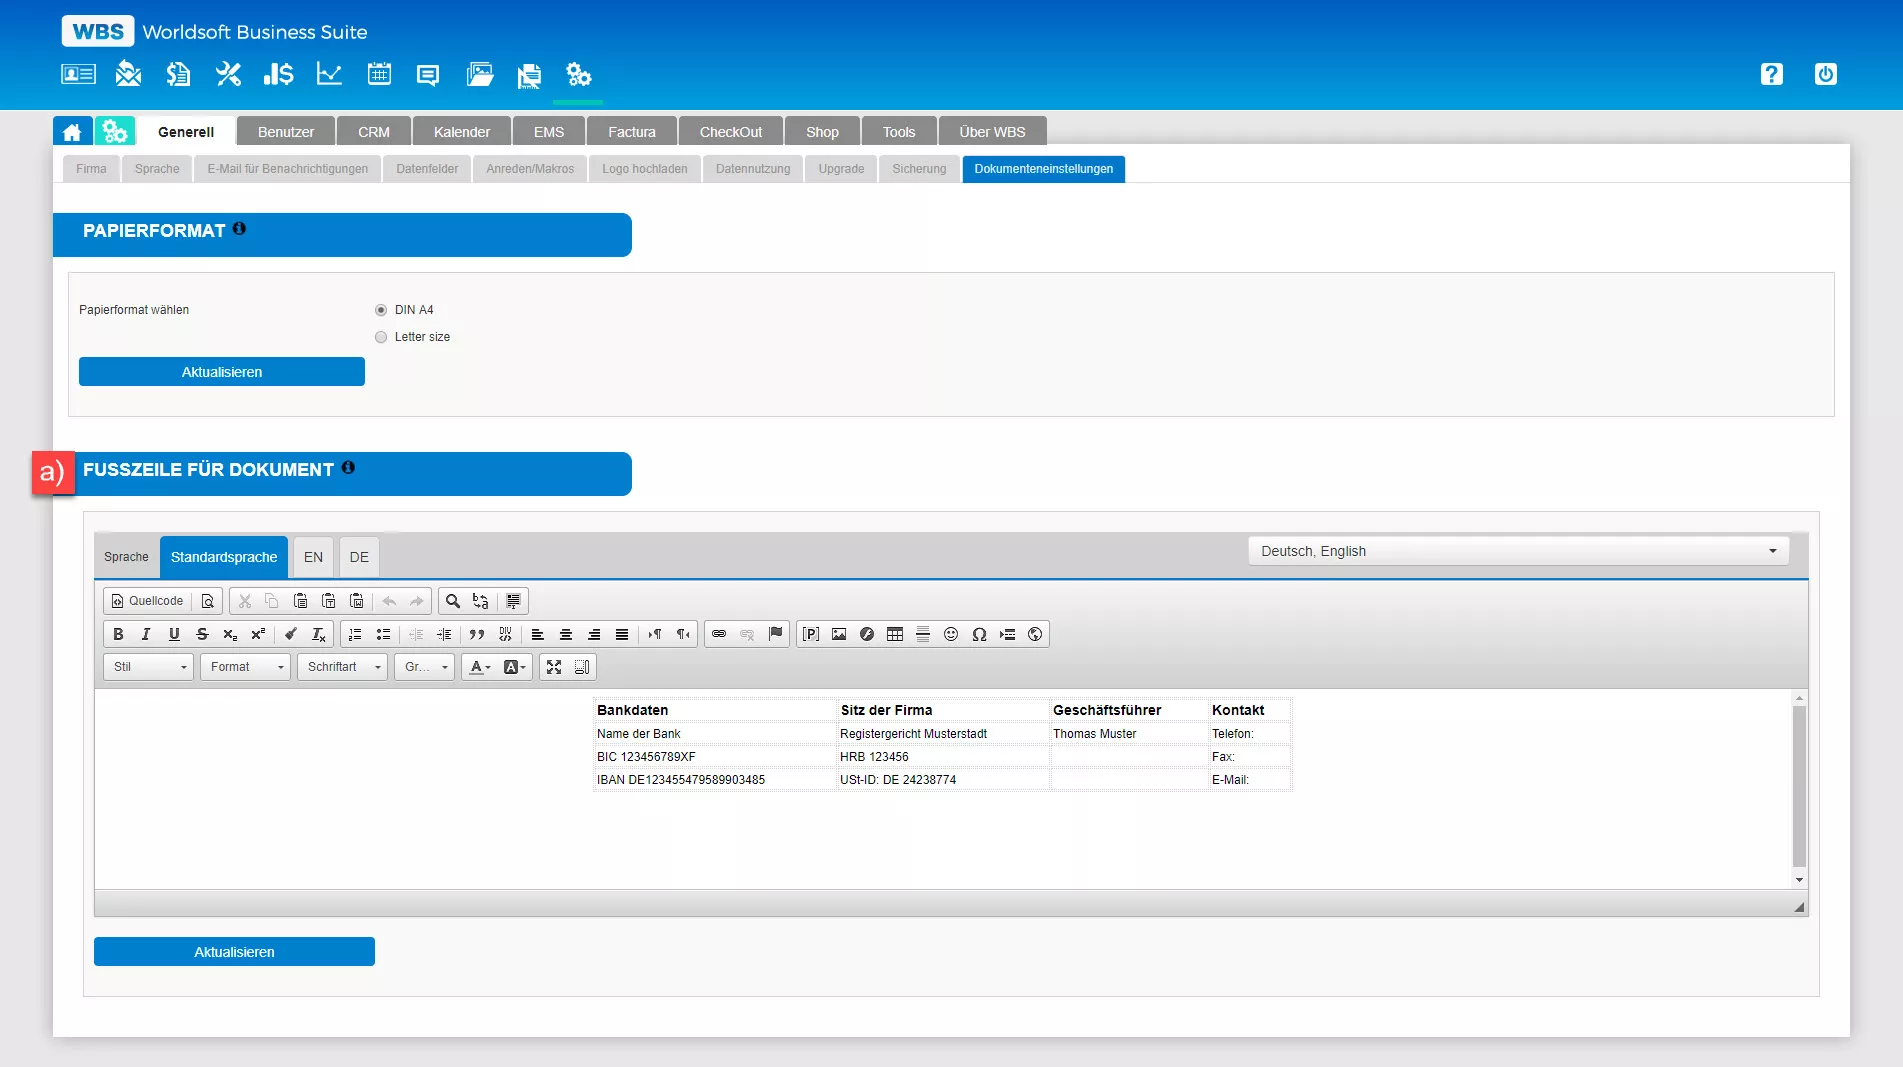Insert a horizontal line
This screenshot has height=1067, width=1903.
click(923, 634)
